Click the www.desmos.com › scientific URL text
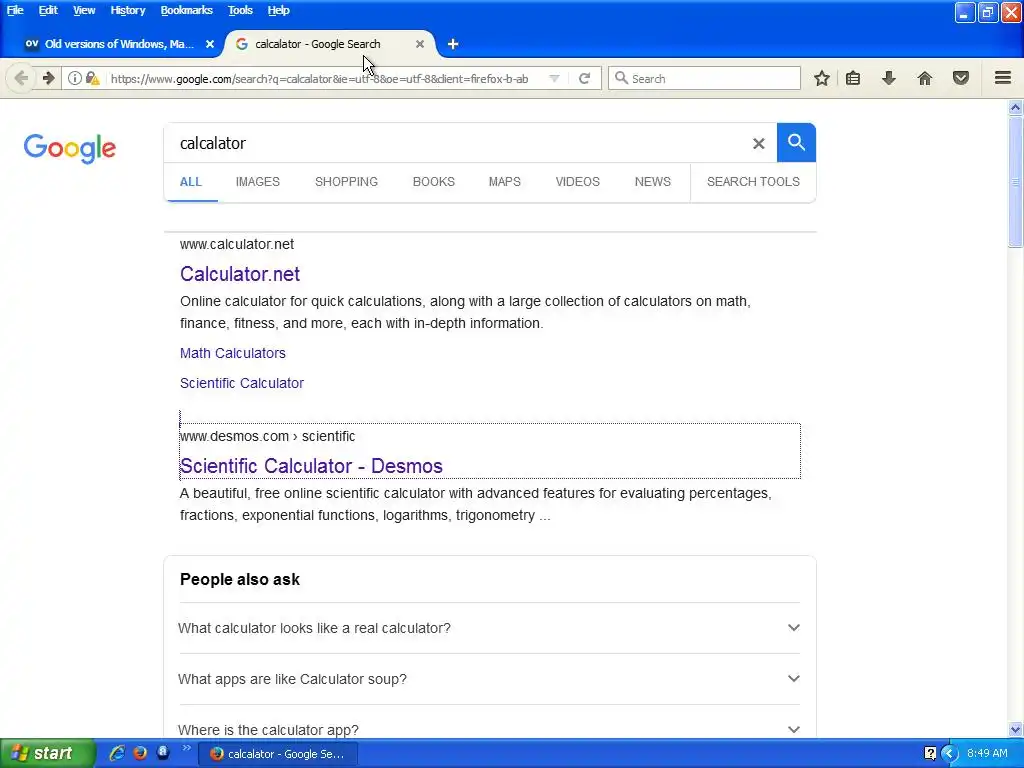The image size is (1024, 768). [267, 436]
